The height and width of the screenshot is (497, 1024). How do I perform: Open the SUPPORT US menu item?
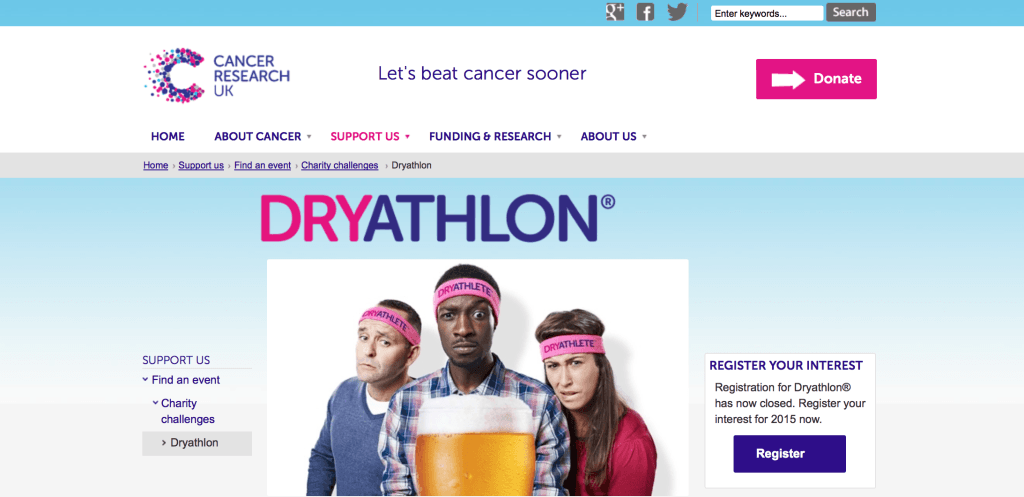point(365,136)
